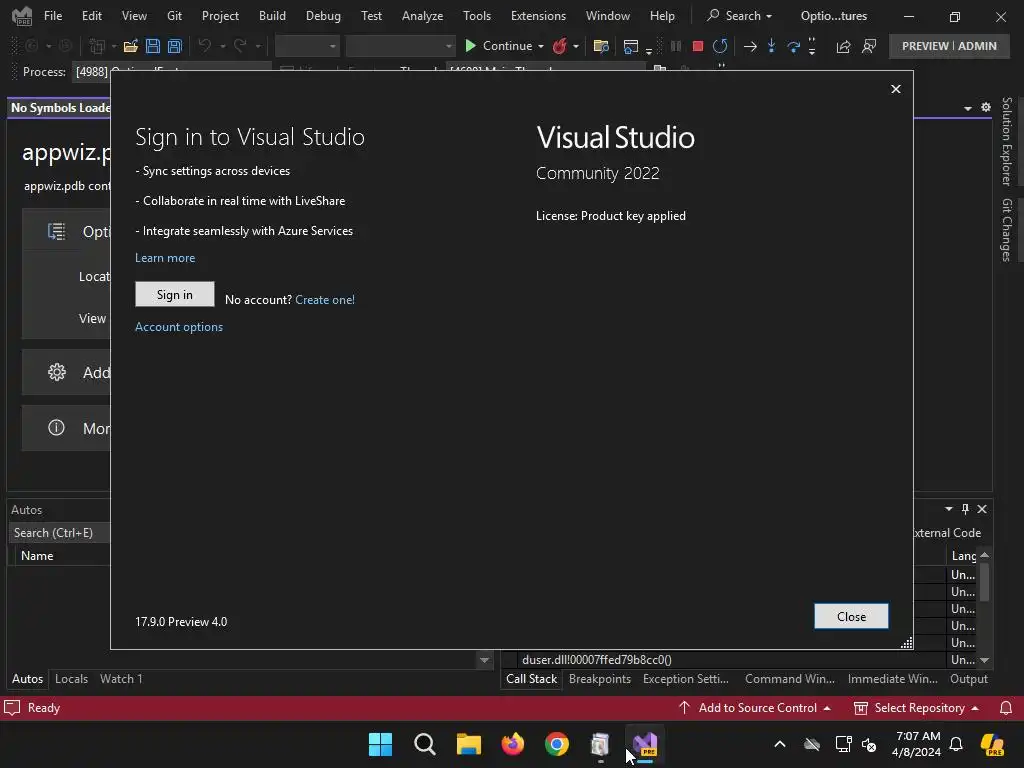Expand Add to Source Control menu

click(755, 708)
